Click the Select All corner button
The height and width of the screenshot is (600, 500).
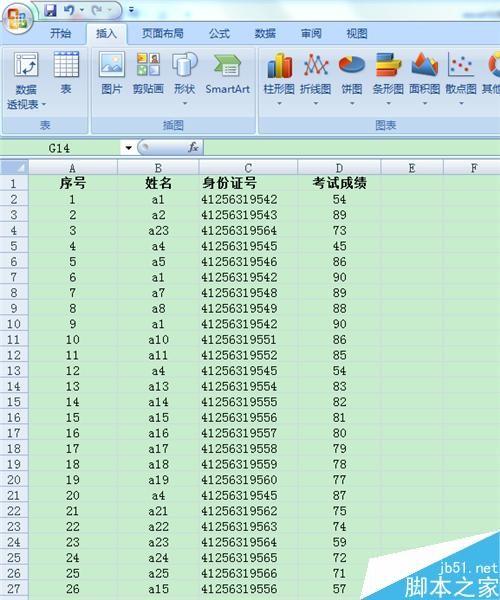(x=14, y=168)
